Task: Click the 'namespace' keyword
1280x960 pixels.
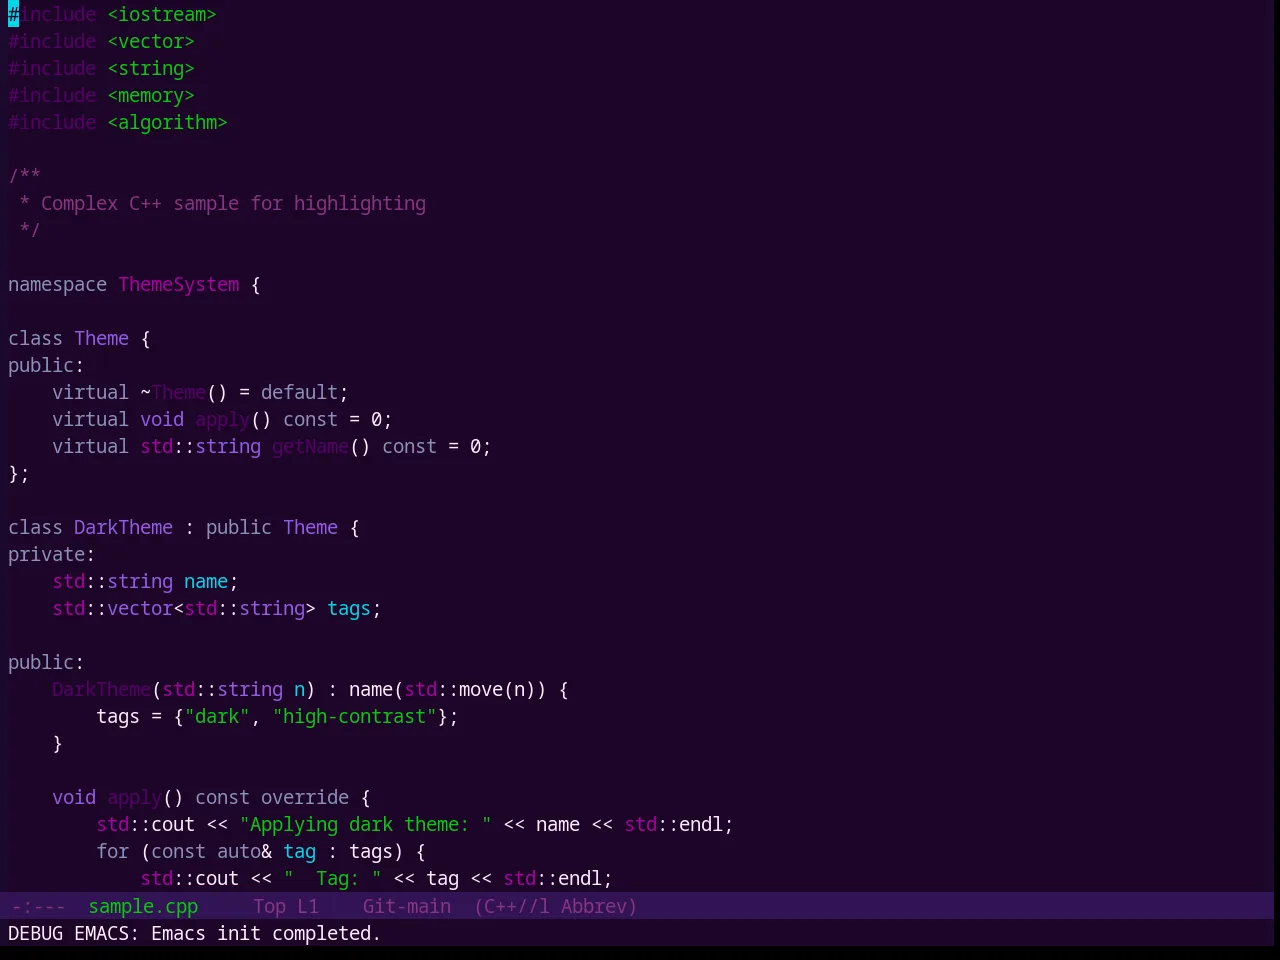Action: pos(57,284)
